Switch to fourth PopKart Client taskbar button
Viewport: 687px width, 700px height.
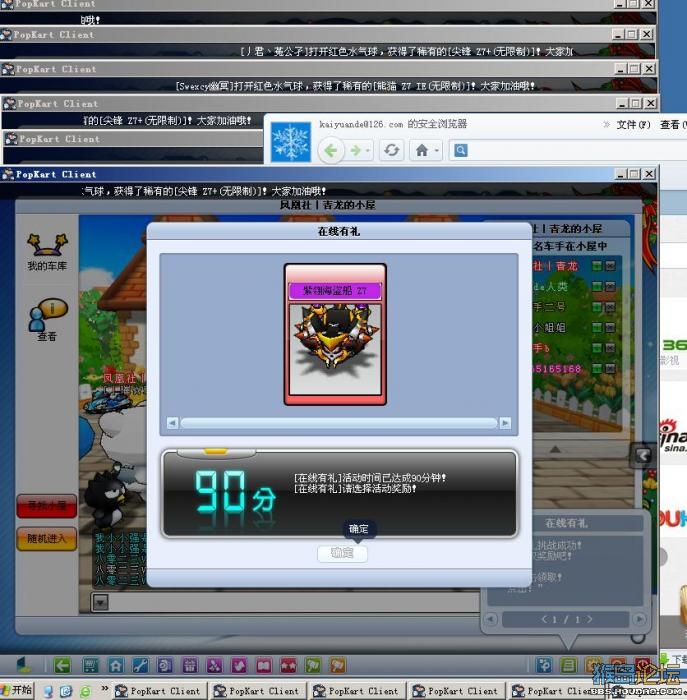pos(458,691)
